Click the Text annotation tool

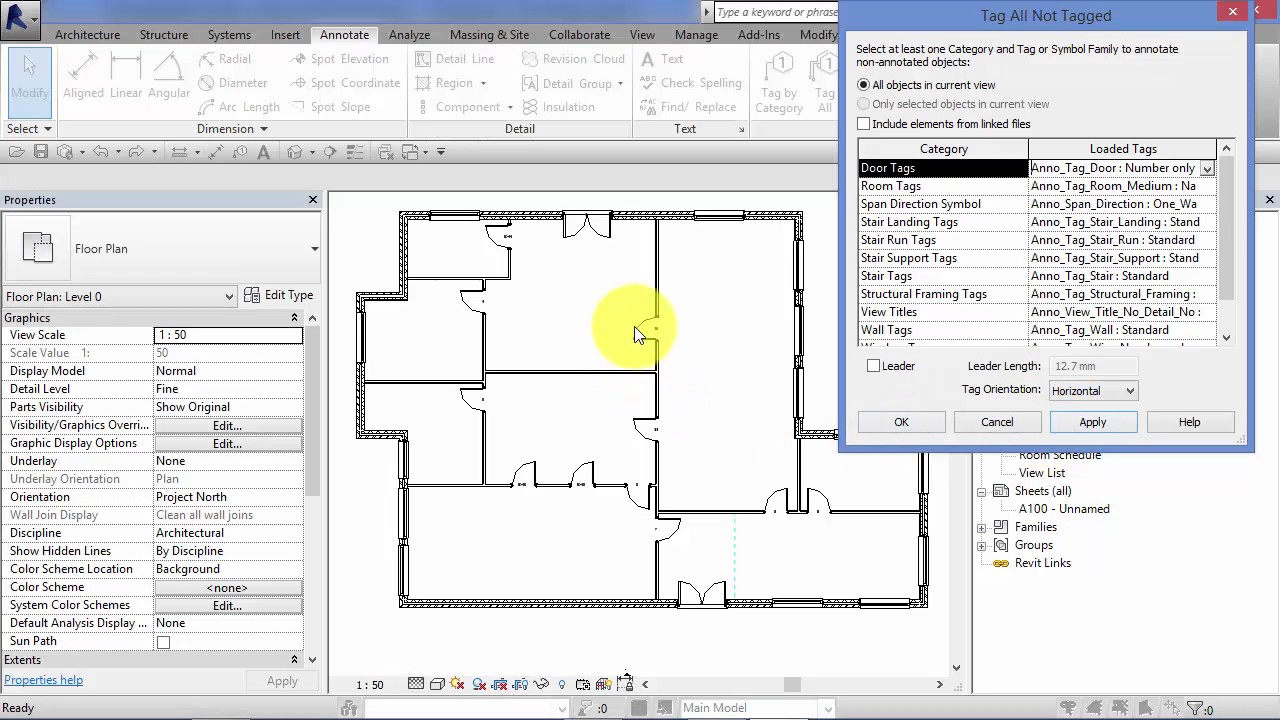(662, 59)
